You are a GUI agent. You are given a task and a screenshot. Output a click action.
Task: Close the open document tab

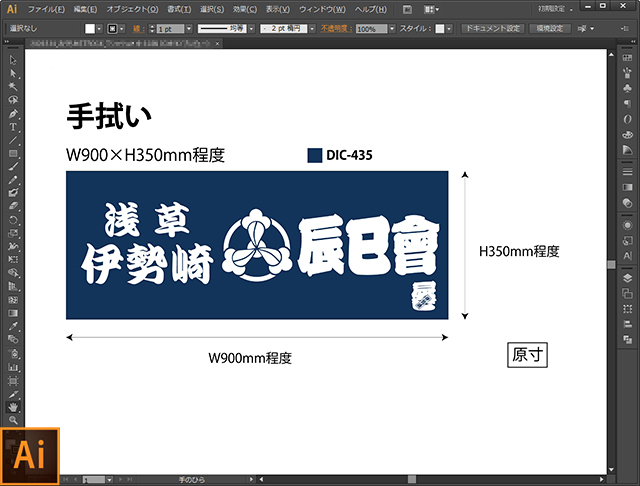click(218, 43)
